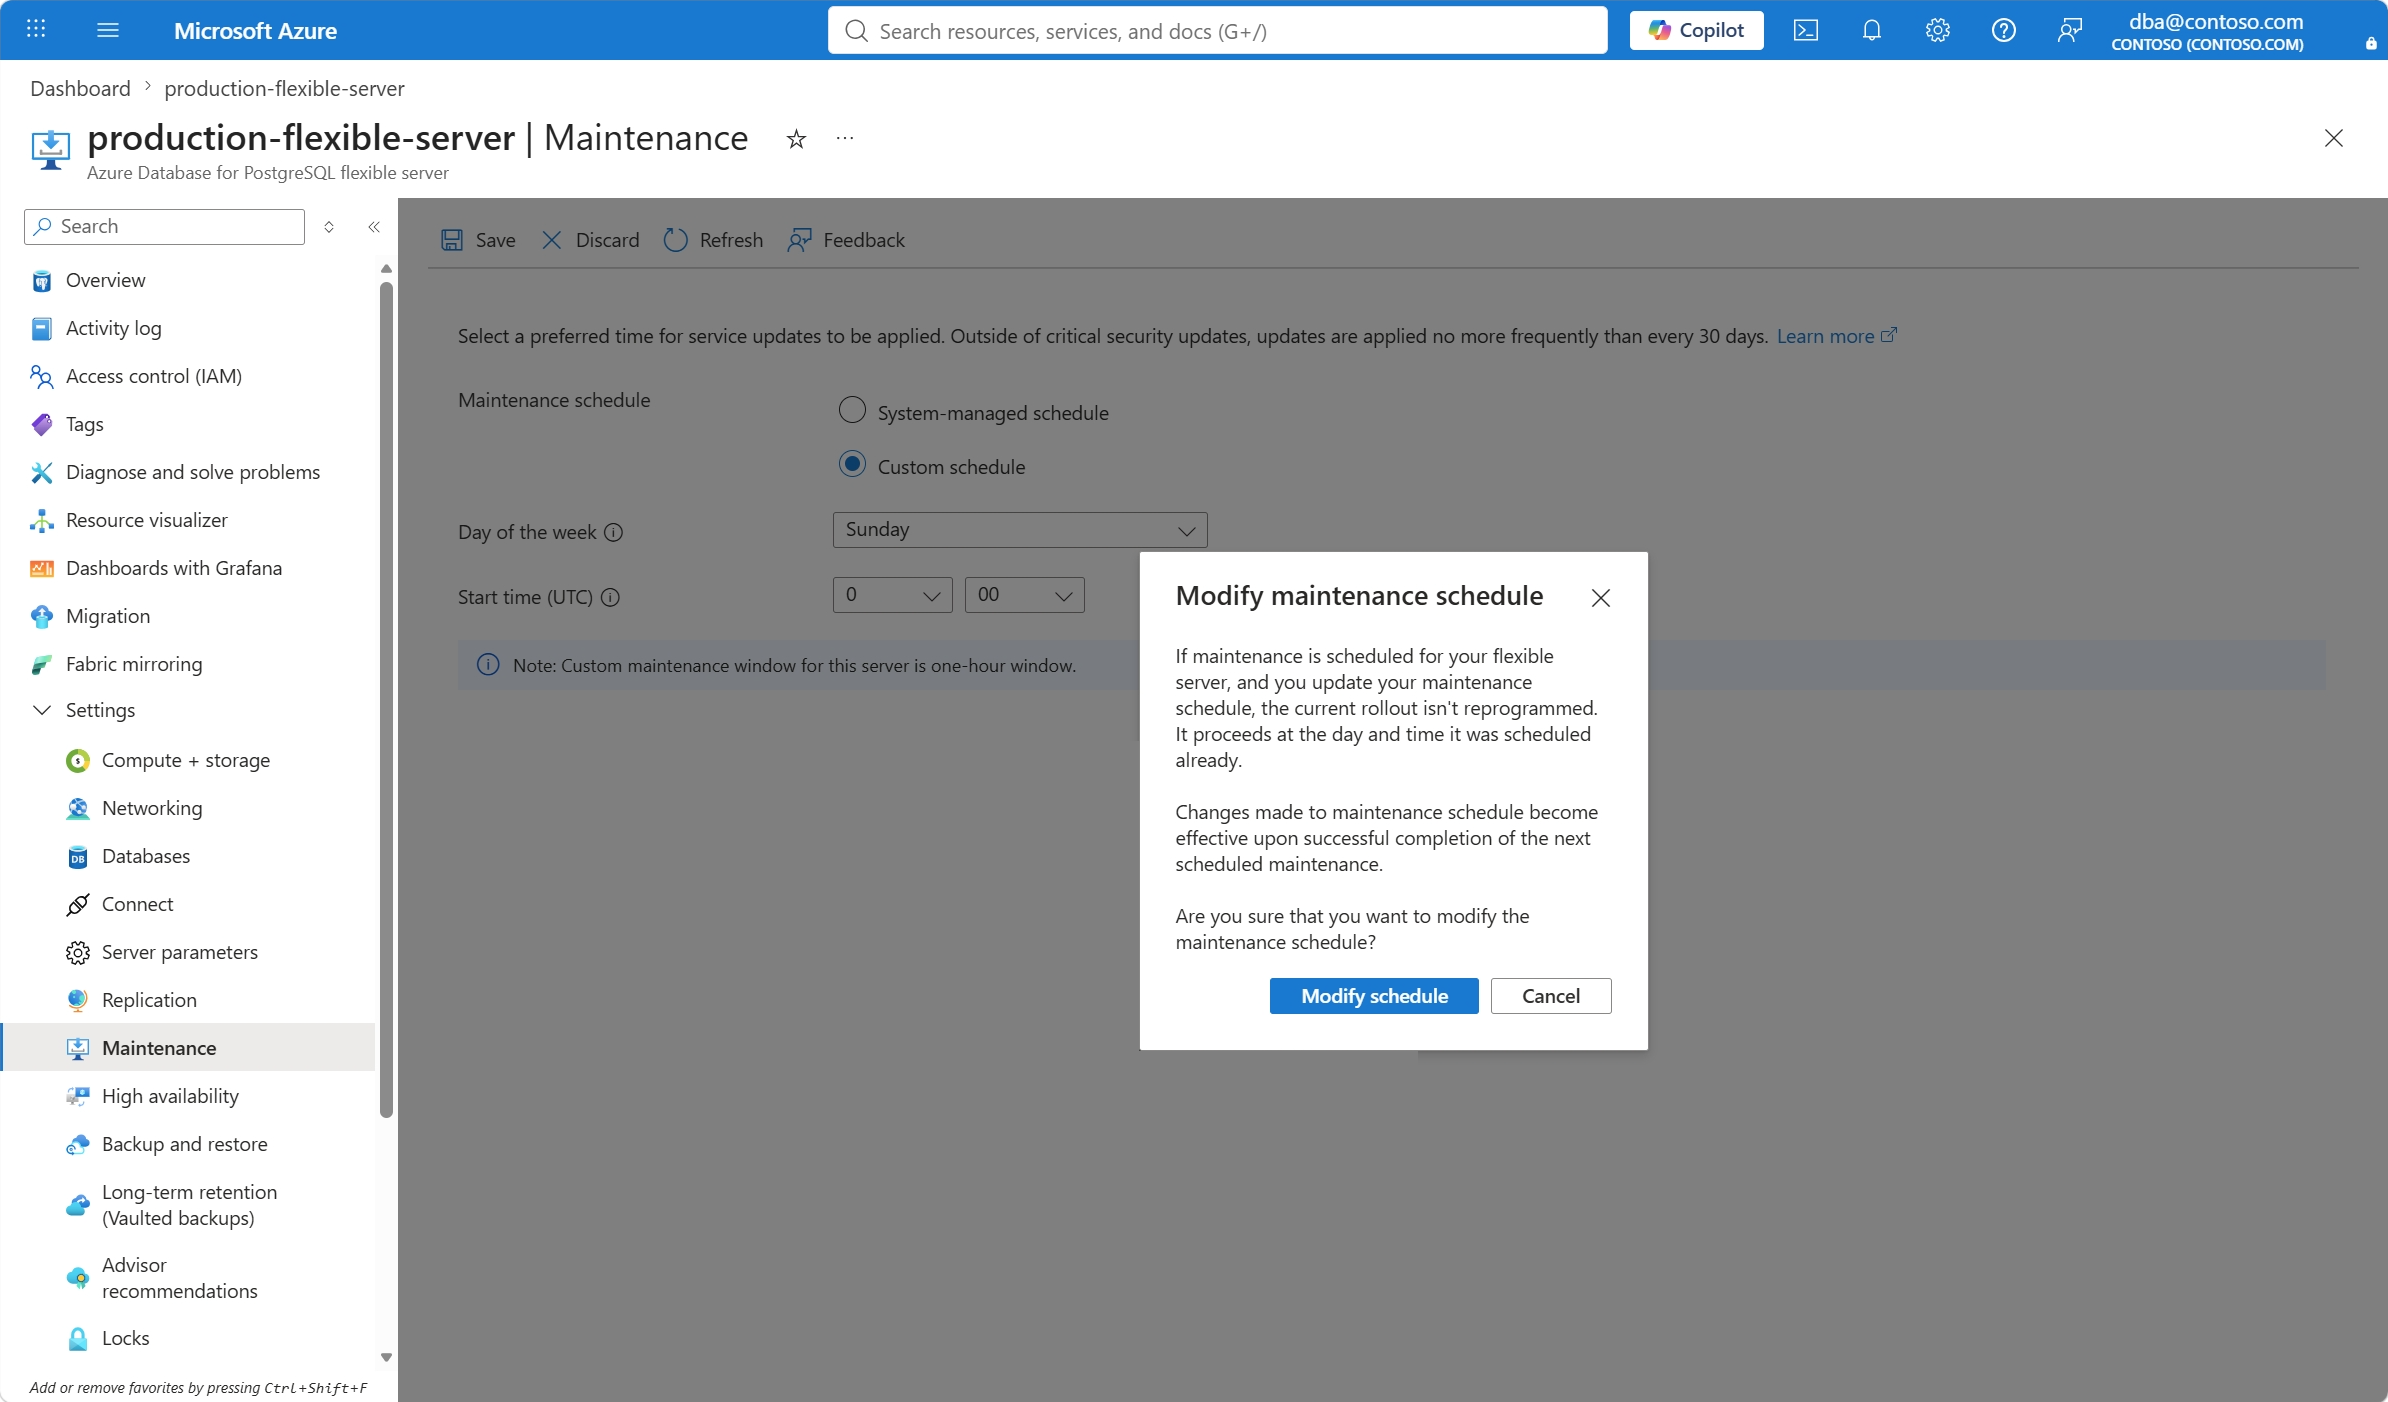Image resolution: width=2388 pixels, height=1402 pixels.
Task: Collapse the sidebar with the double chevron
Action: [374, 227]
